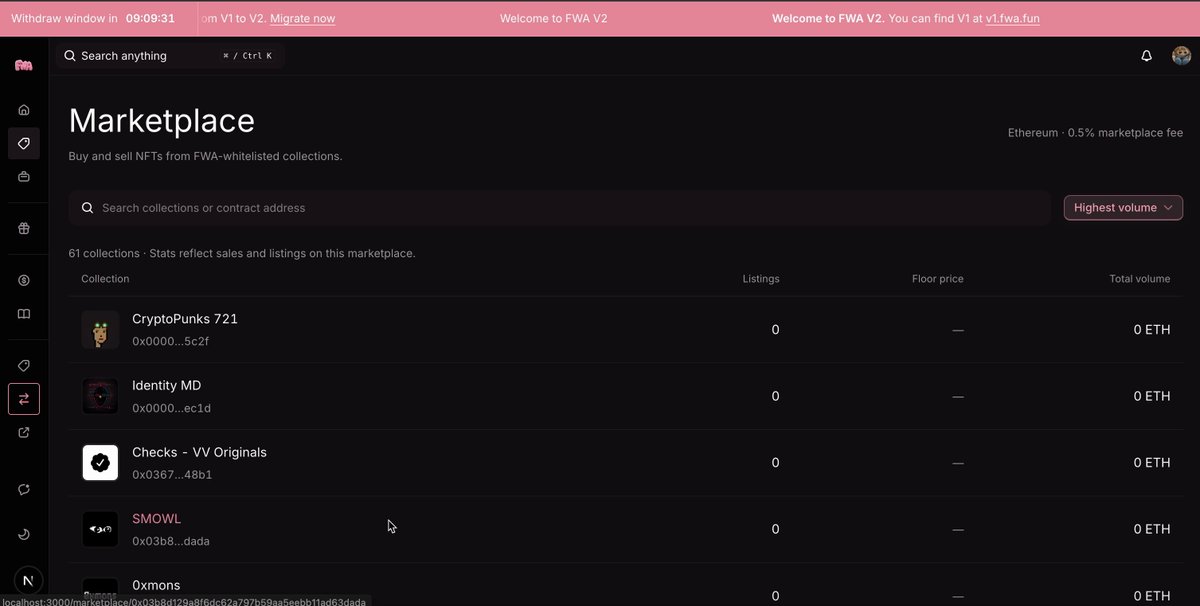Click the 0x0000...5c2f contract address
Viewport: 1200px width, 606px height.
(x=171, y=342)
